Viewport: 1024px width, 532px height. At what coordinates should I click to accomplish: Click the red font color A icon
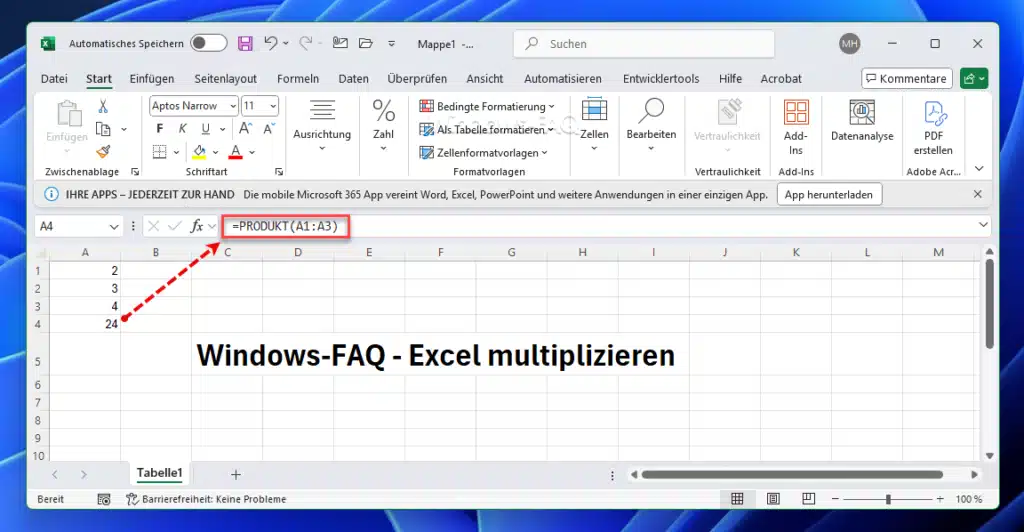[236, 152]
